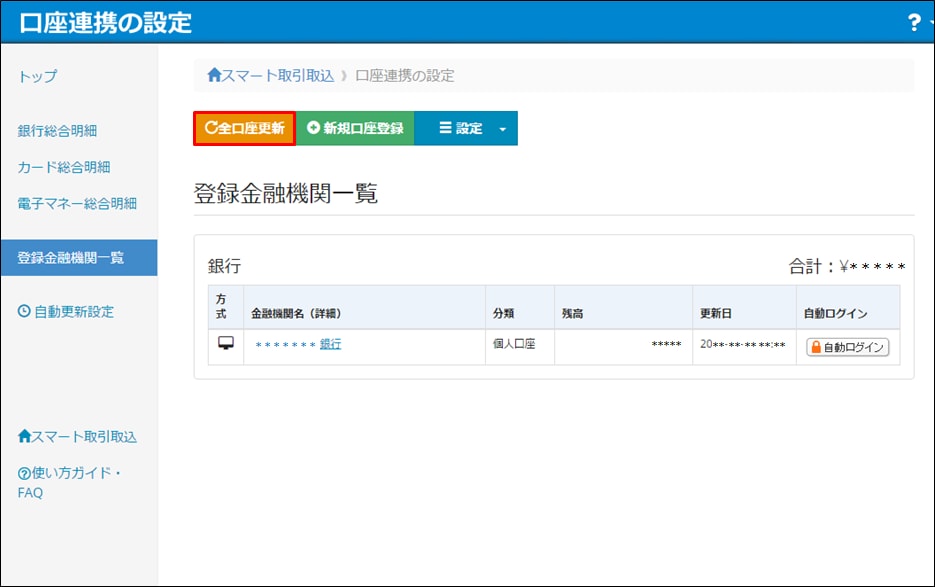Click the 口座連携の設定 breadcrumb text
935x587 pixels.
click(x=405, y=76)
